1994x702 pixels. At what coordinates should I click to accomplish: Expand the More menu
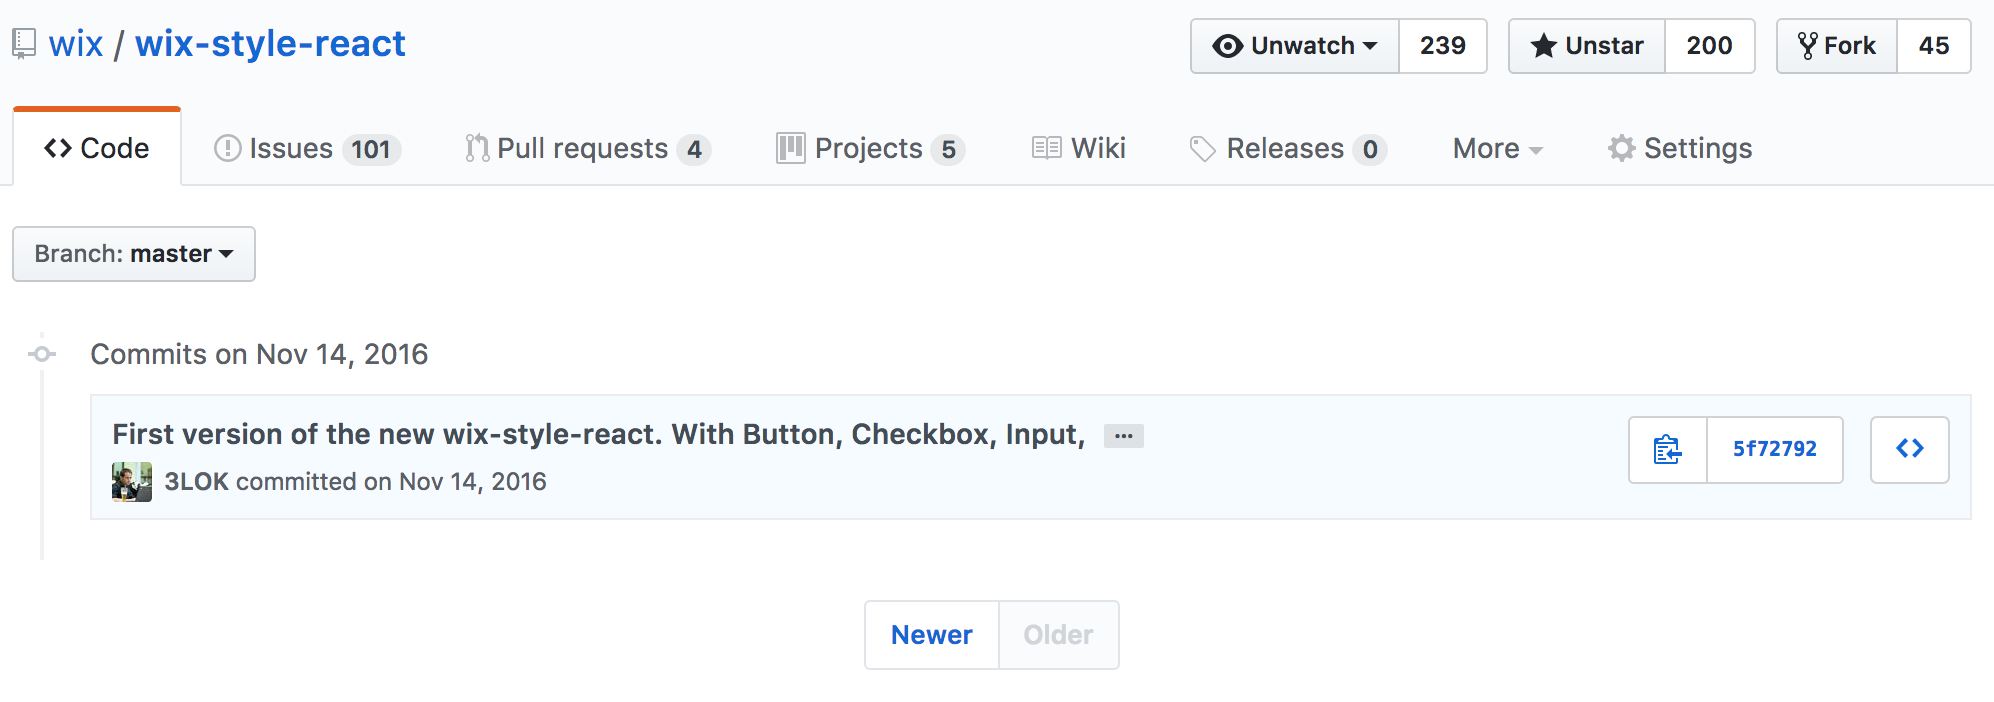click(x=1498, y=148)
